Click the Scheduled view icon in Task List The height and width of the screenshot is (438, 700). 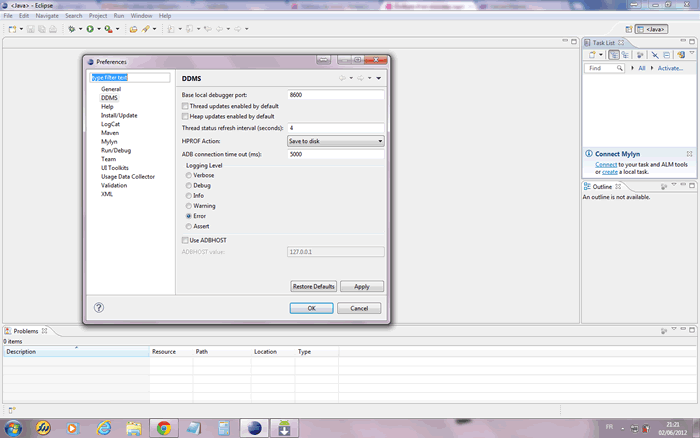[x=625, y=55]
